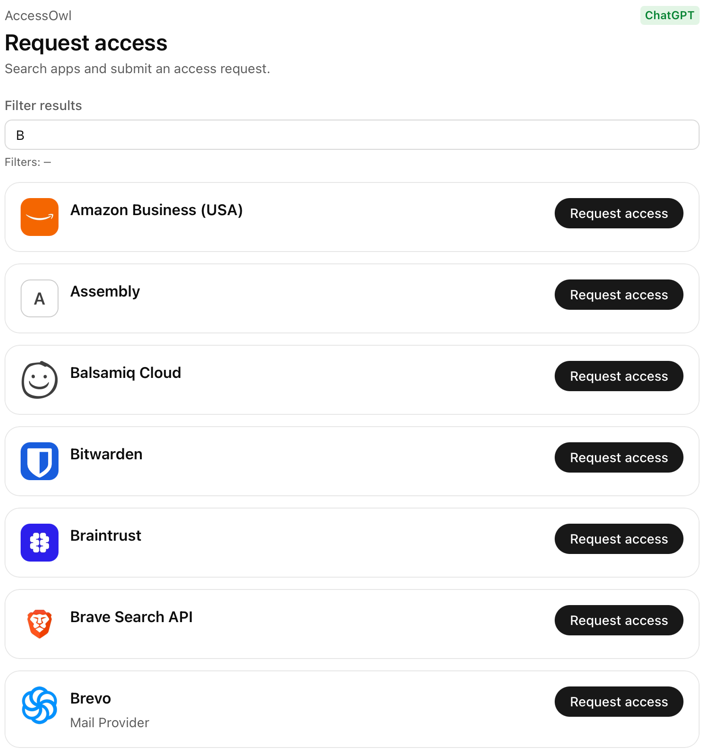
Task: Click the Braintrust blue flower icon
Action: pyautogui.click(x=40, y=543)
